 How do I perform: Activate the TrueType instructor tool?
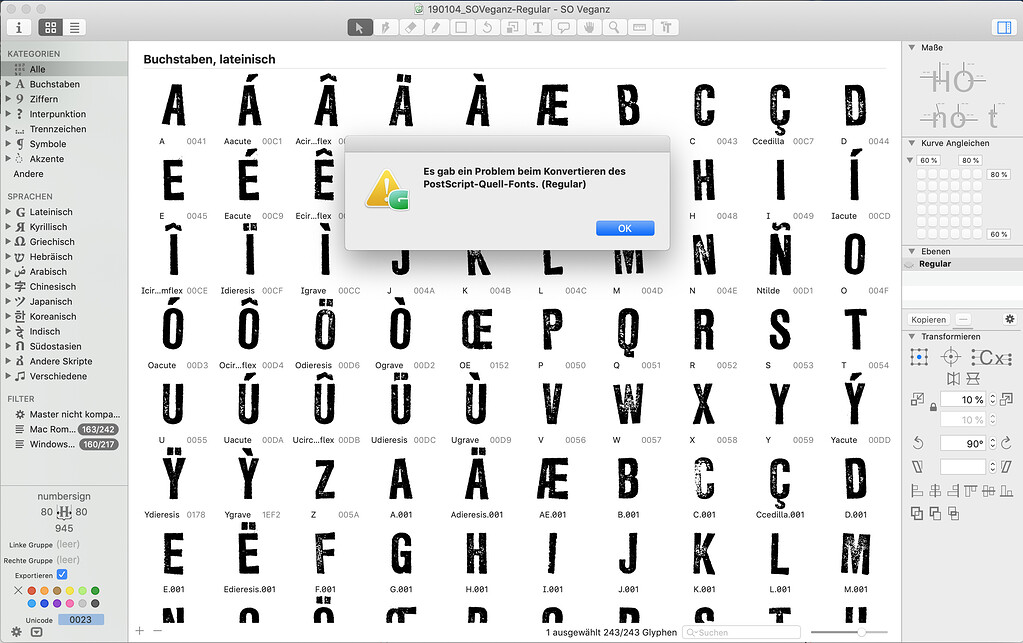point(665,27)
